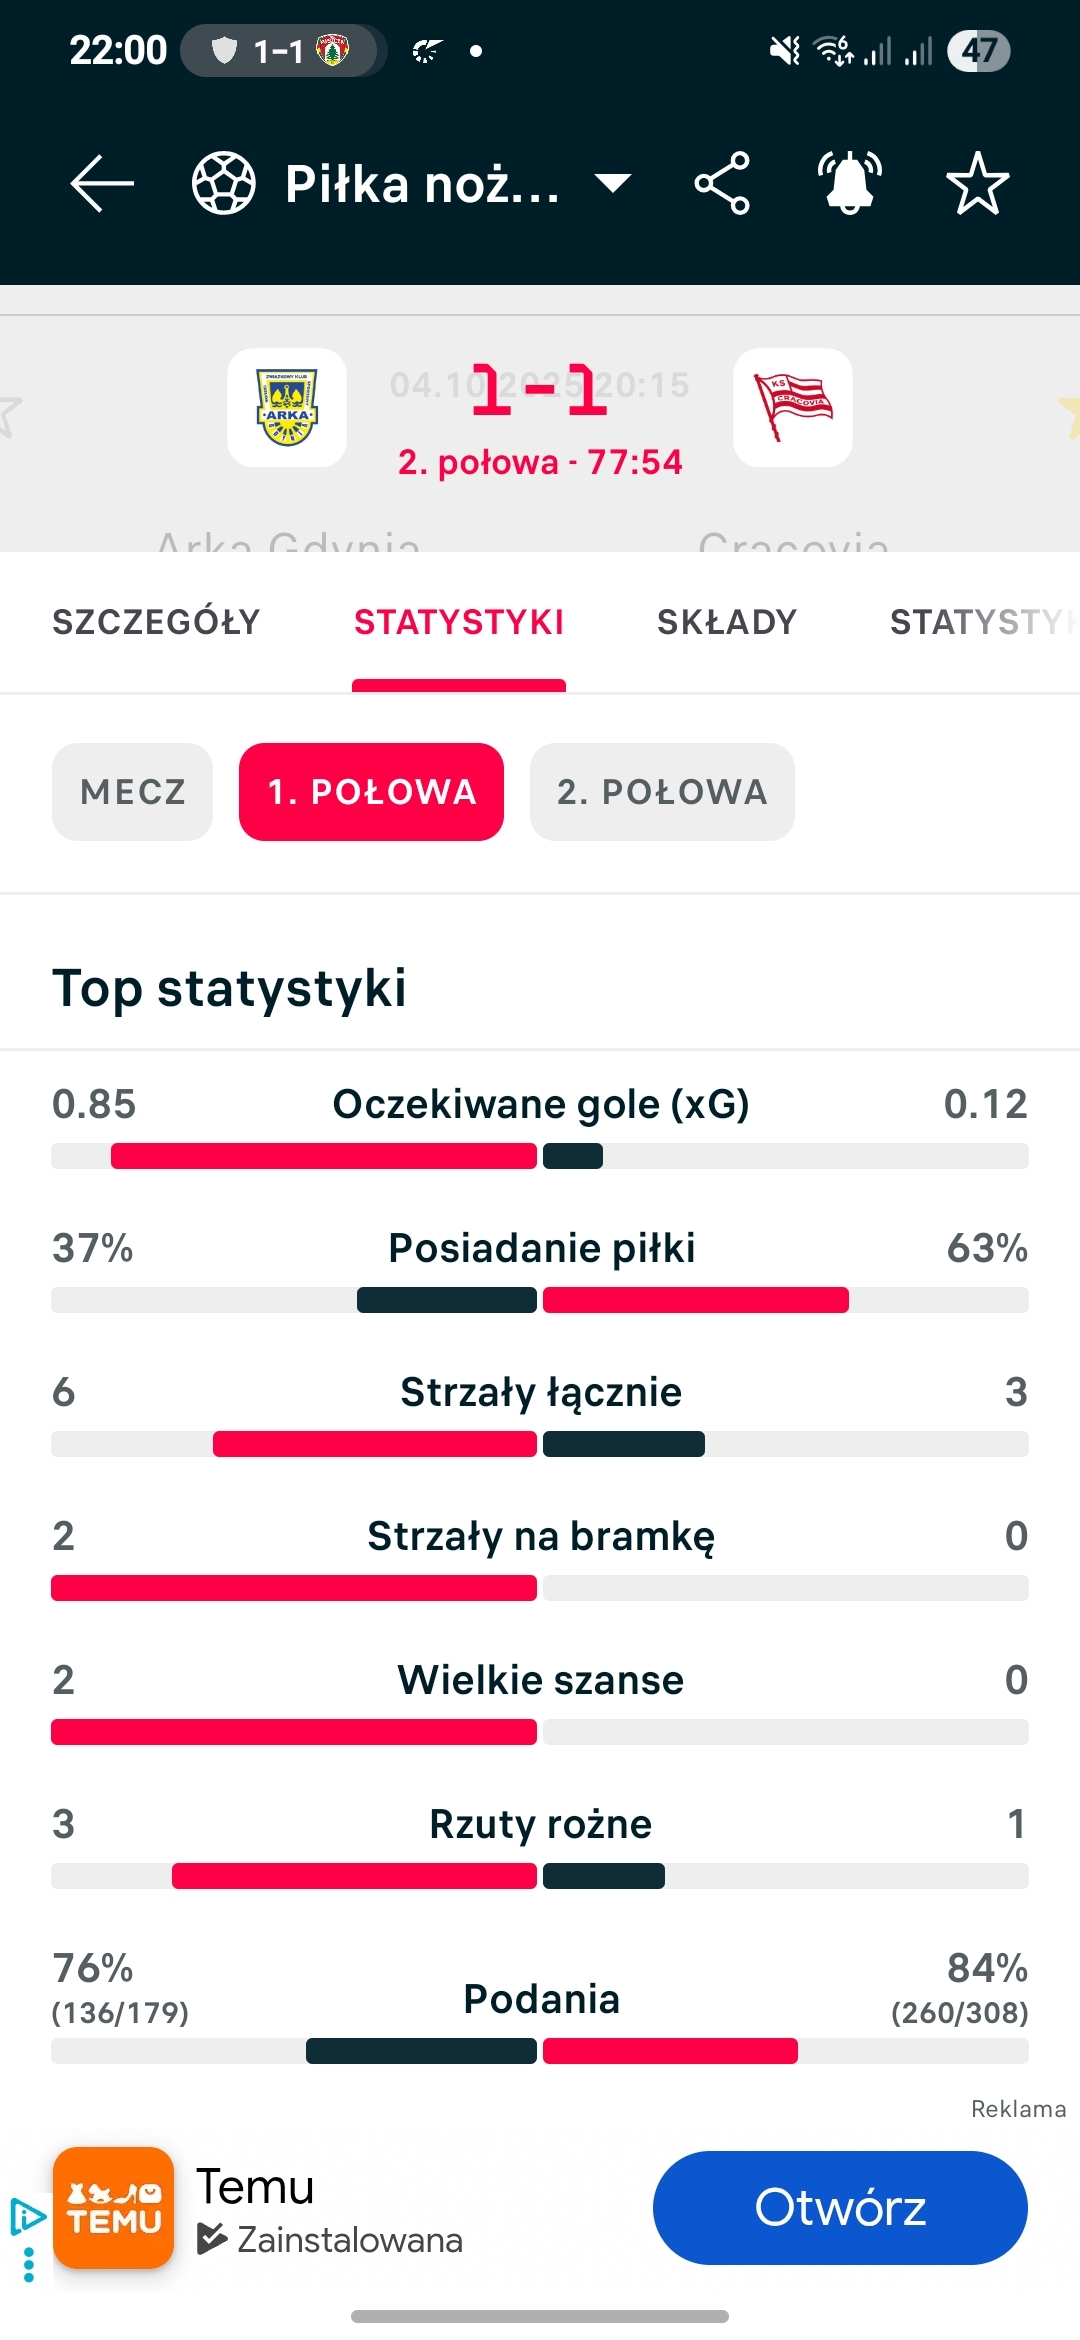Screen dimensions: 1080x2340
Task: Tap the live score 1-1 status pill
Action: pos(283,50)
